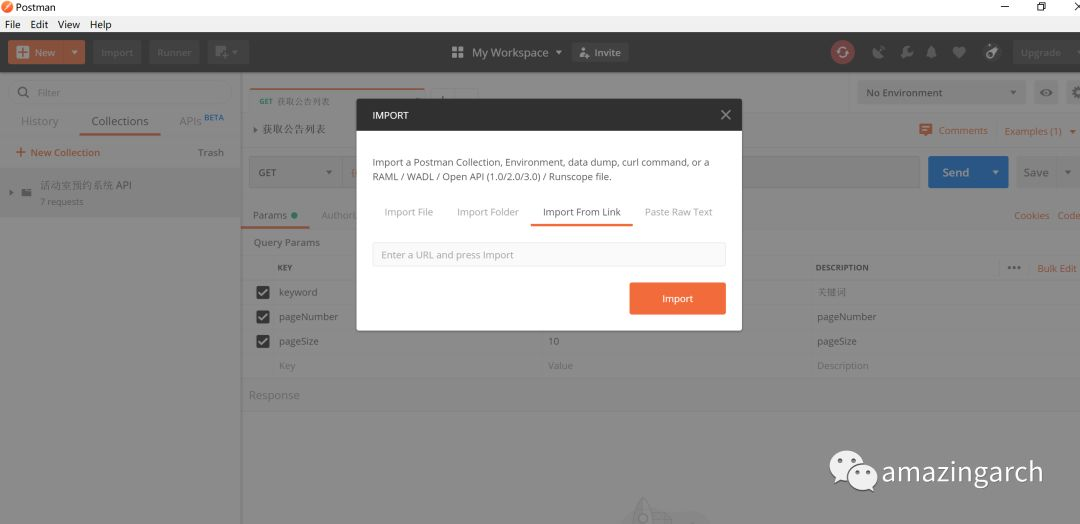The image size is (1080, 524).
Task: Click the three dots column options icon
Action: click(1014, 268)
